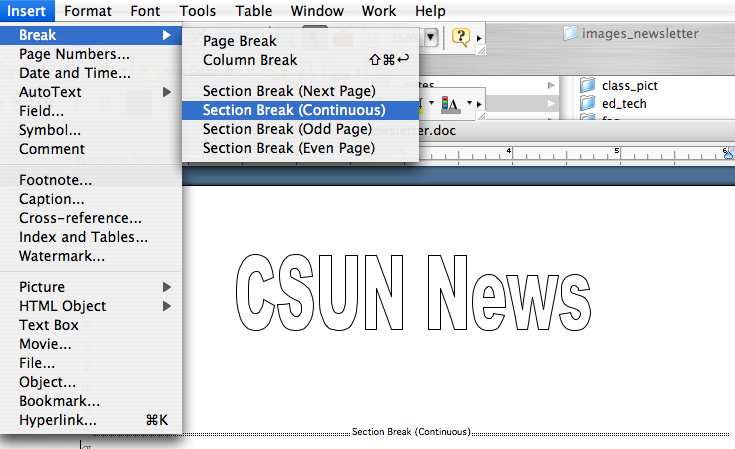Choose Movie... menu item
This screenshot has height=449, width=735.
pyautogui.click(x=91, y=344)
